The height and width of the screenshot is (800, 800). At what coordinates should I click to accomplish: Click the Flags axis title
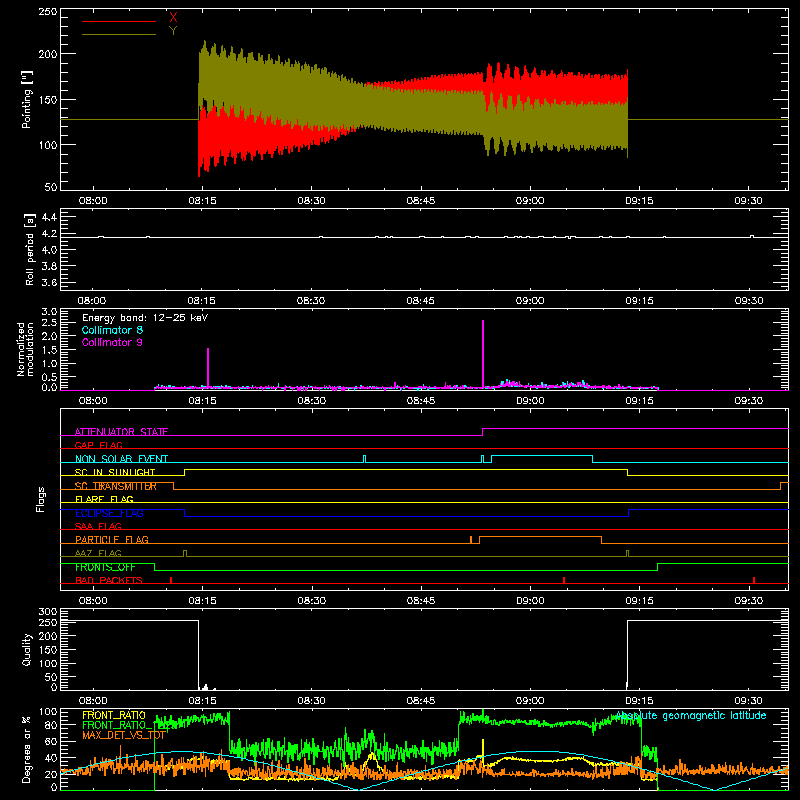click(x=41, y=499)
